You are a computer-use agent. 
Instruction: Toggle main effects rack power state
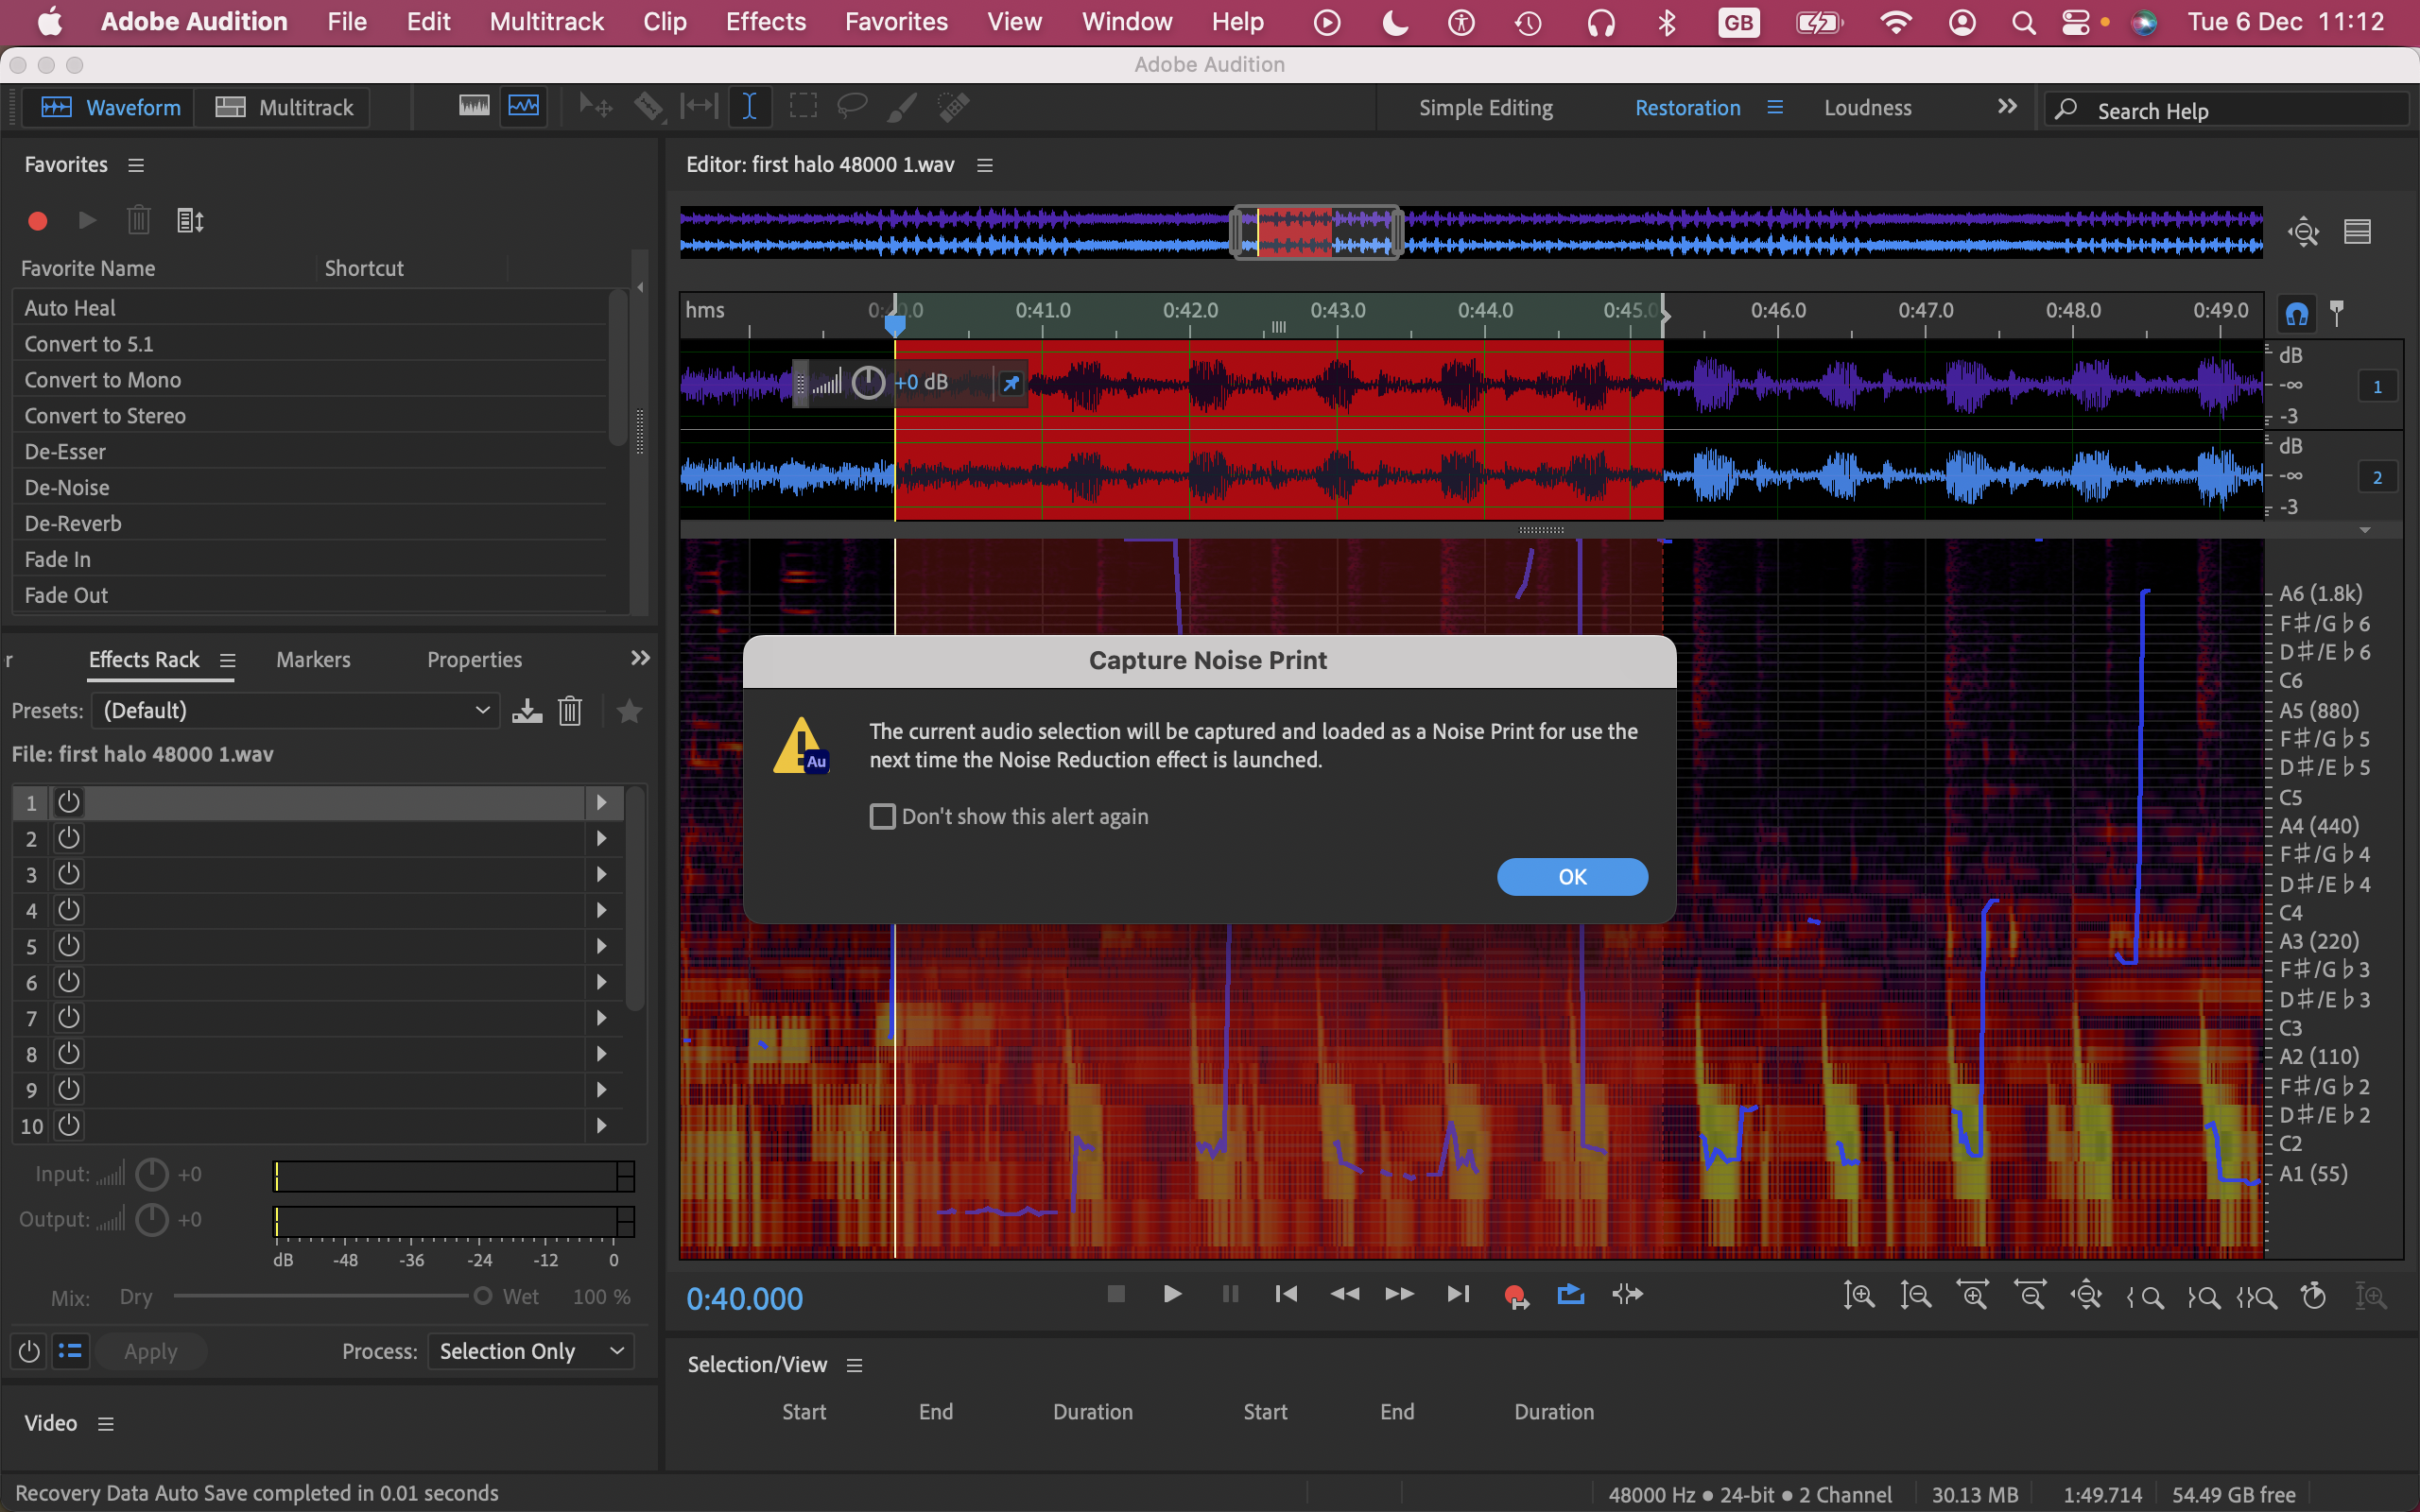pos(29,1352)
